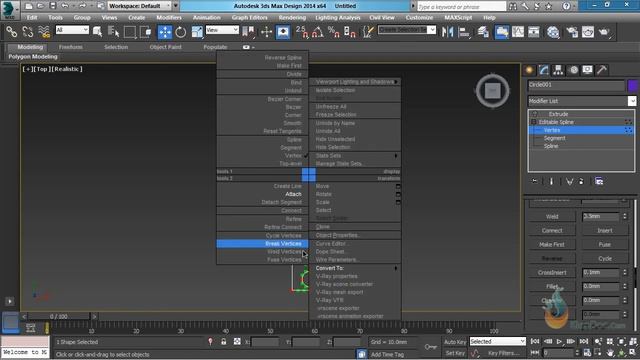The width and height of the screenshot is (640, 360).
Task: Click the CrossInsert button
Action: 552,272
